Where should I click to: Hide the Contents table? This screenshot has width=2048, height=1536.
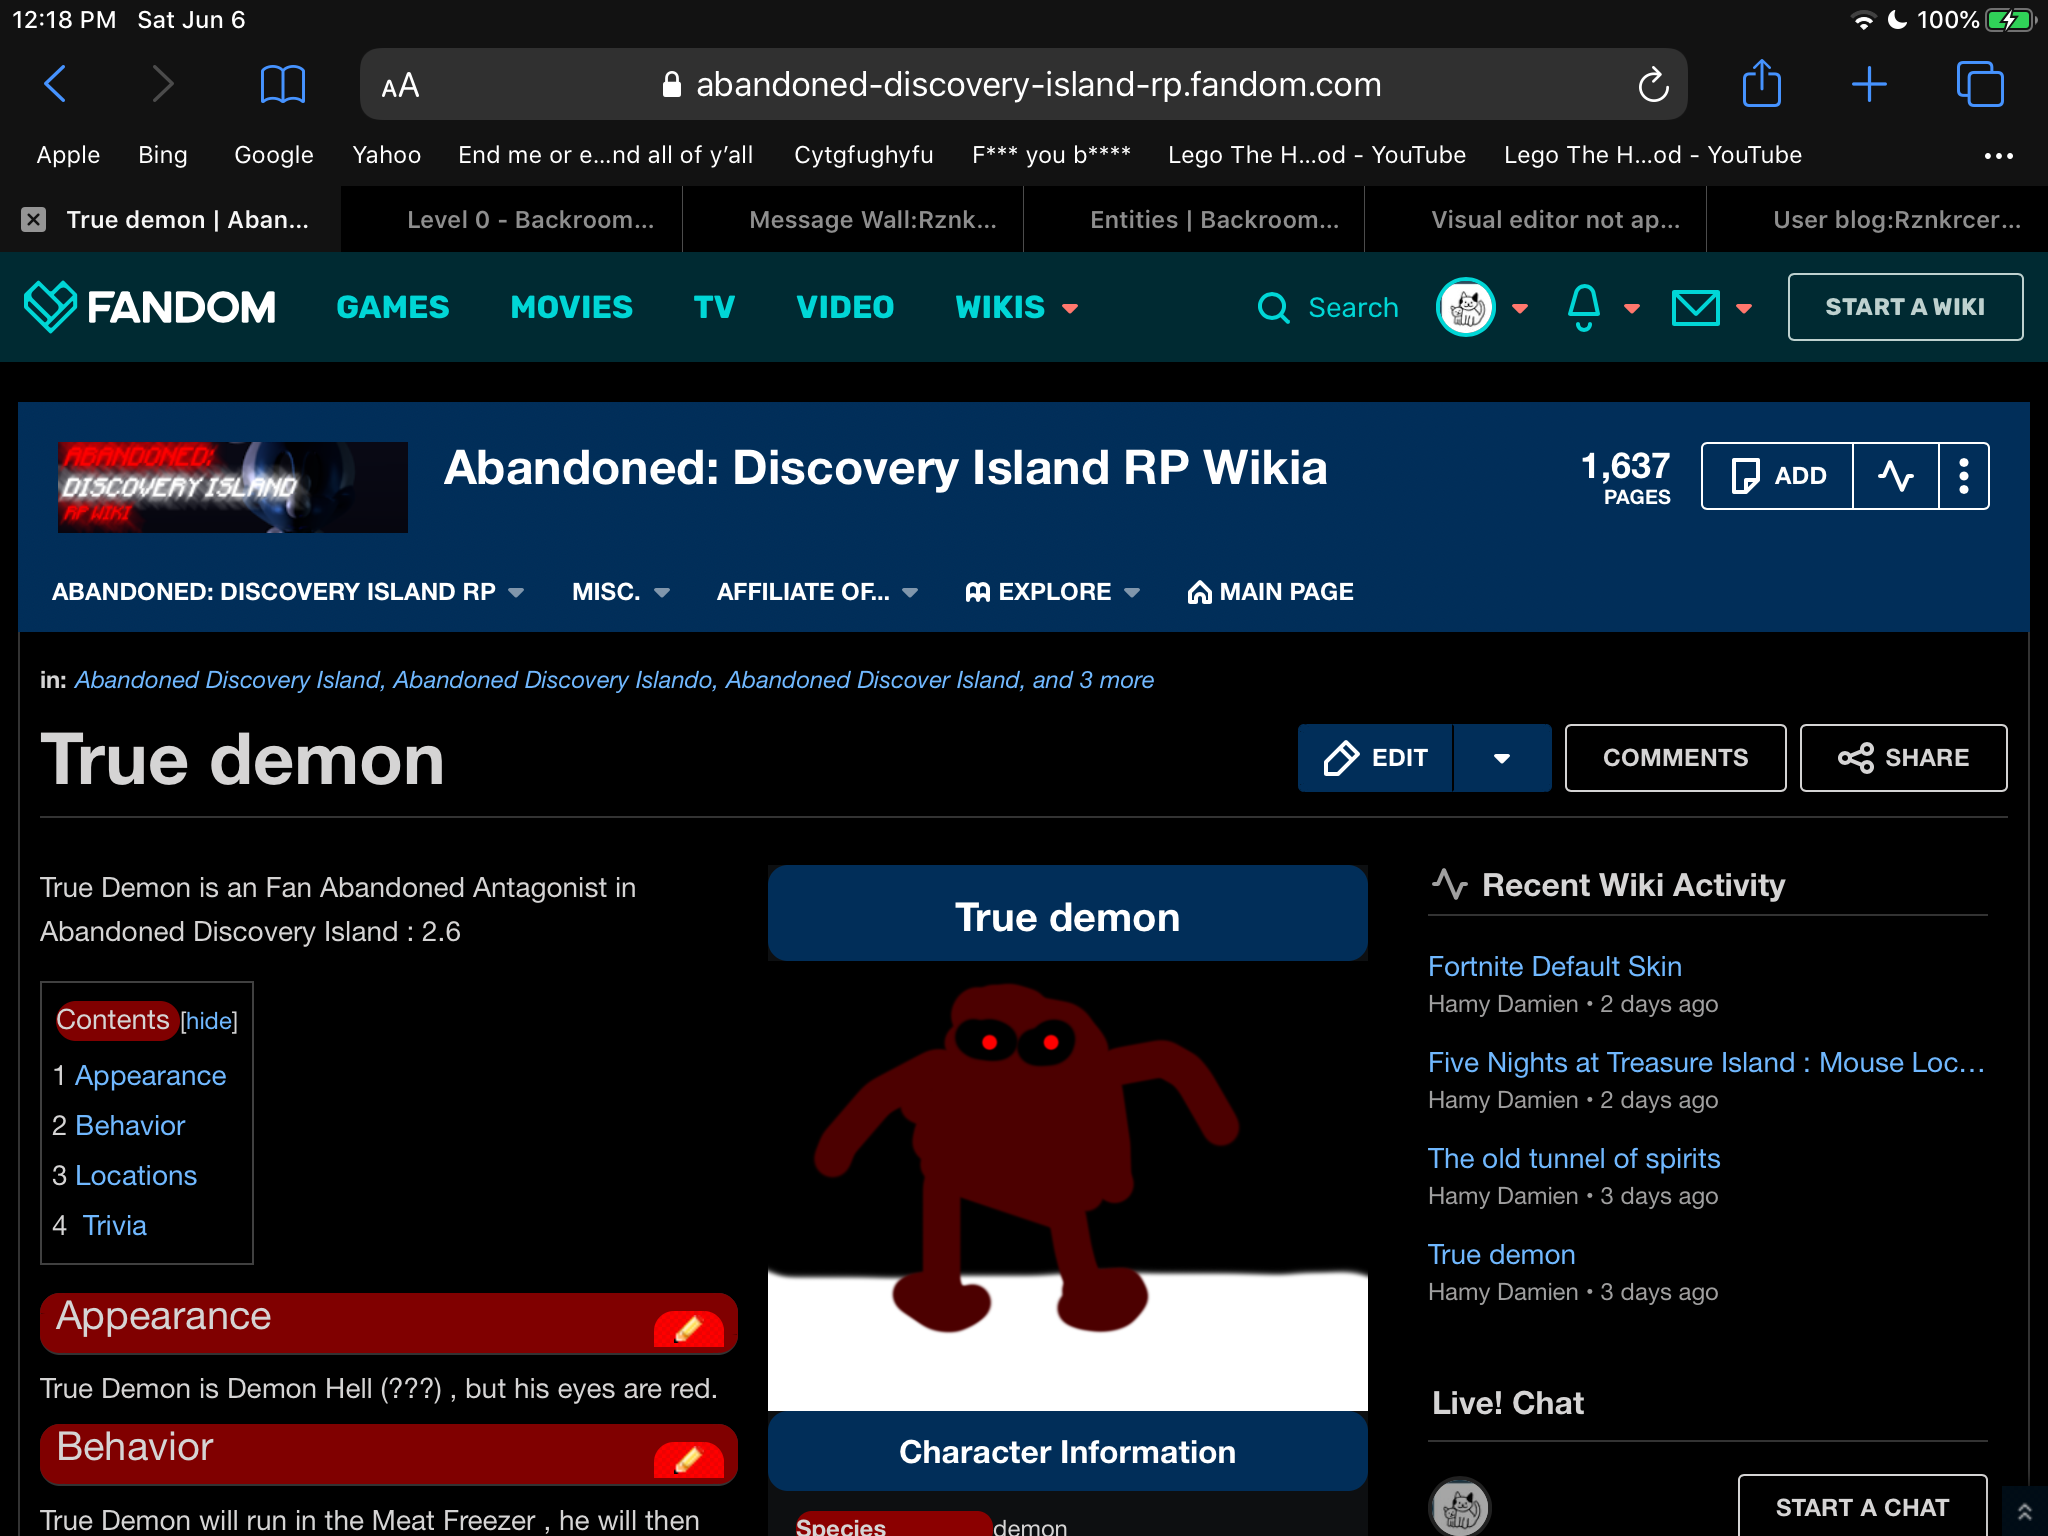[209, 1021]
